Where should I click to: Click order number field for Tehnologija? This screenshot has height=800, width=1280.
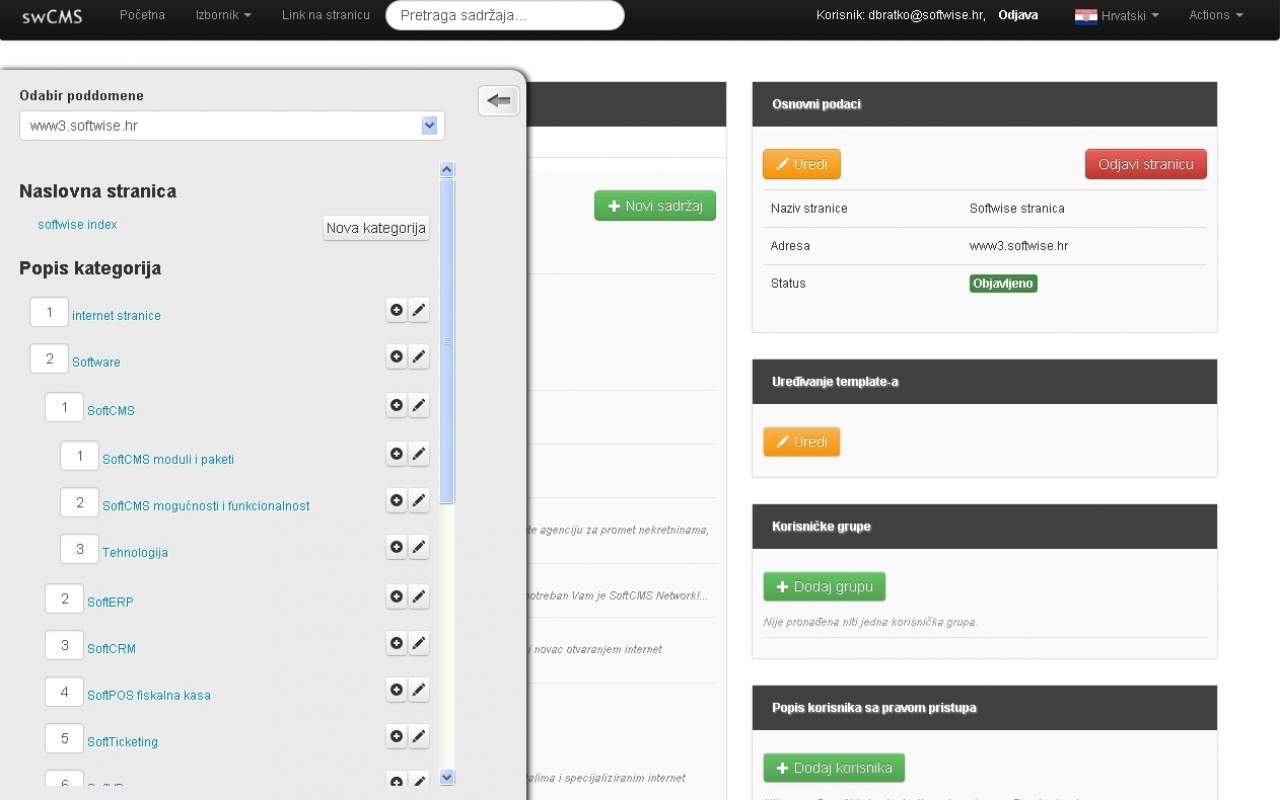(79, 549)
